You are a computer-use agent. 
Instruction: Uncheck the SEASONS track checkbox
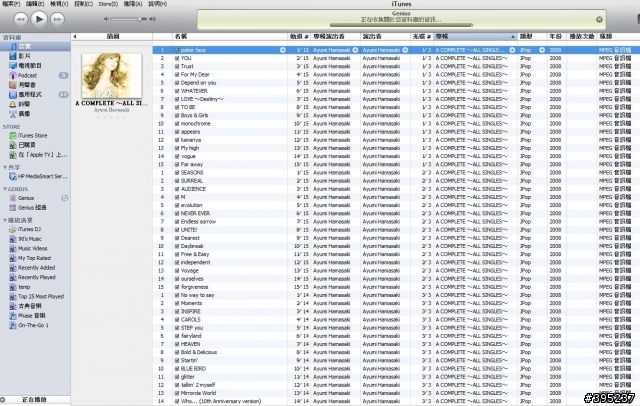[177, 173]
